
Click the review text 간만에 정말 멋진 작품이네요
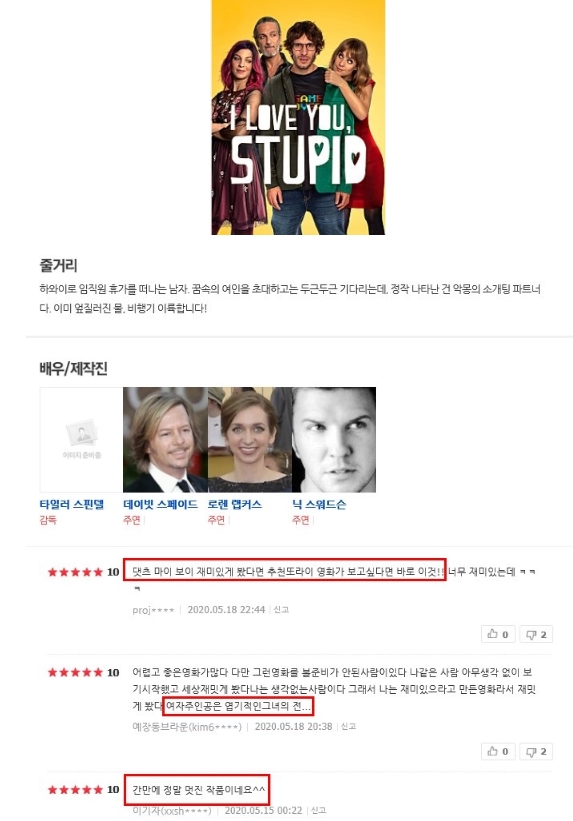click(x=199, y=790)
